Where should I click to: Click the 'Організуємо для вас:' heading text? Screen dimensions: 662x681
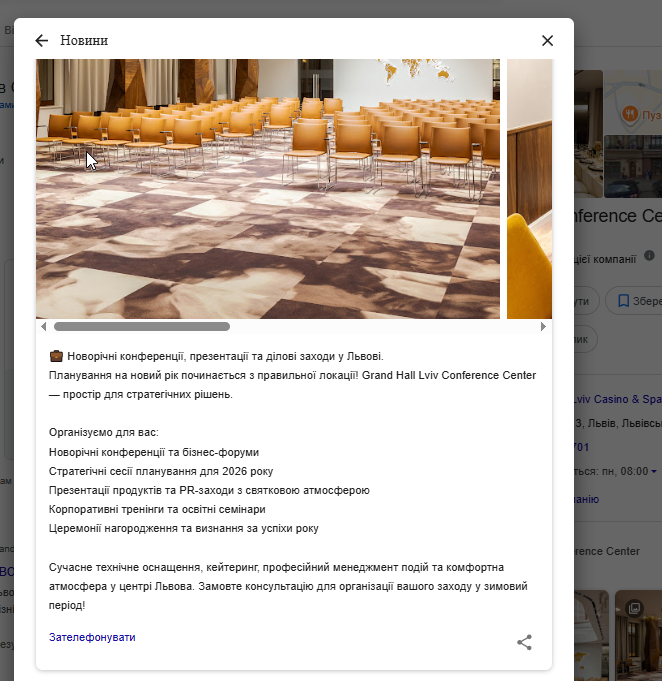tap(103, 433)
